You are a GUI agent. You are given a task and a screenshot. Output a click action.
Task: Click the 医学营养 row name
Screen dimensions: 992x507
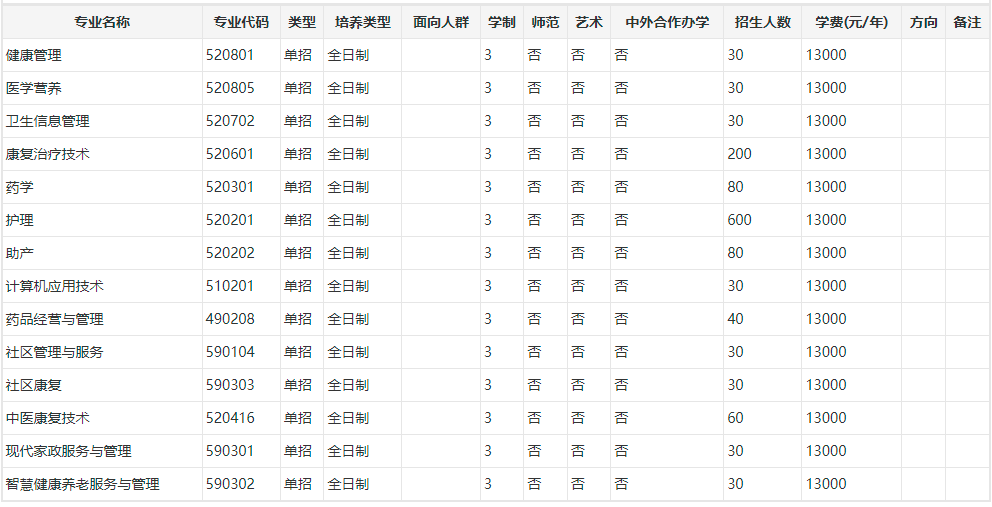point(34,88)
